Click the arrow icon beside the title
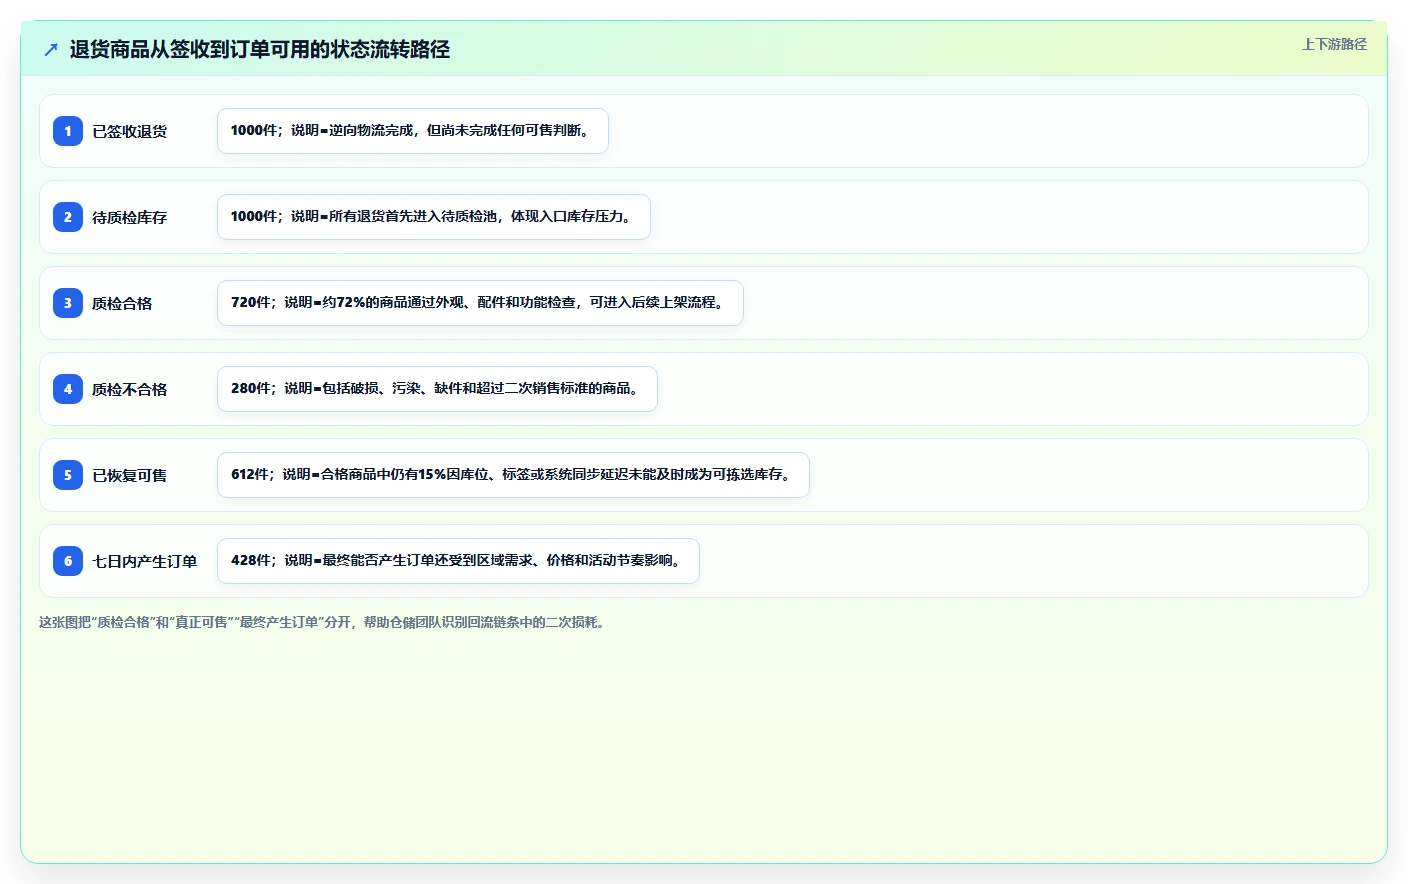The width and height of the screenshot is (1408, 884). click(x=51, y=49)
